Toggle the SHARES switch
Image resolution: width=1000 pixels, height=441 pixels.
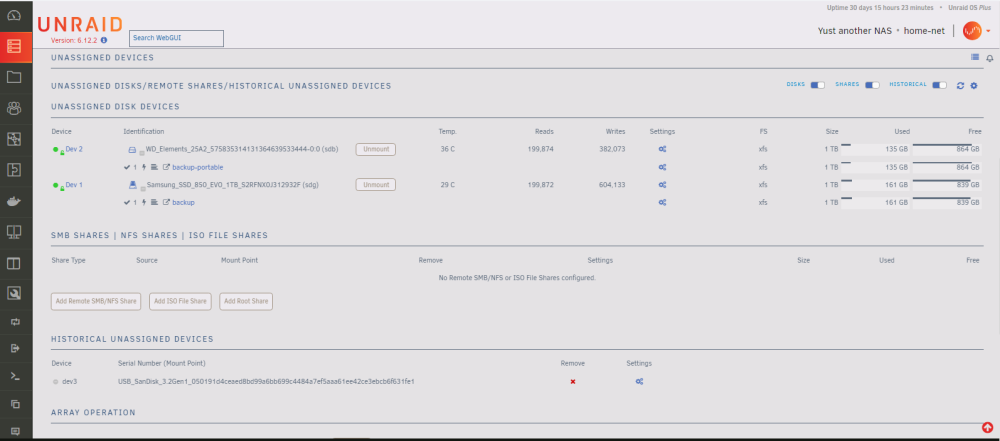(872, 86)
